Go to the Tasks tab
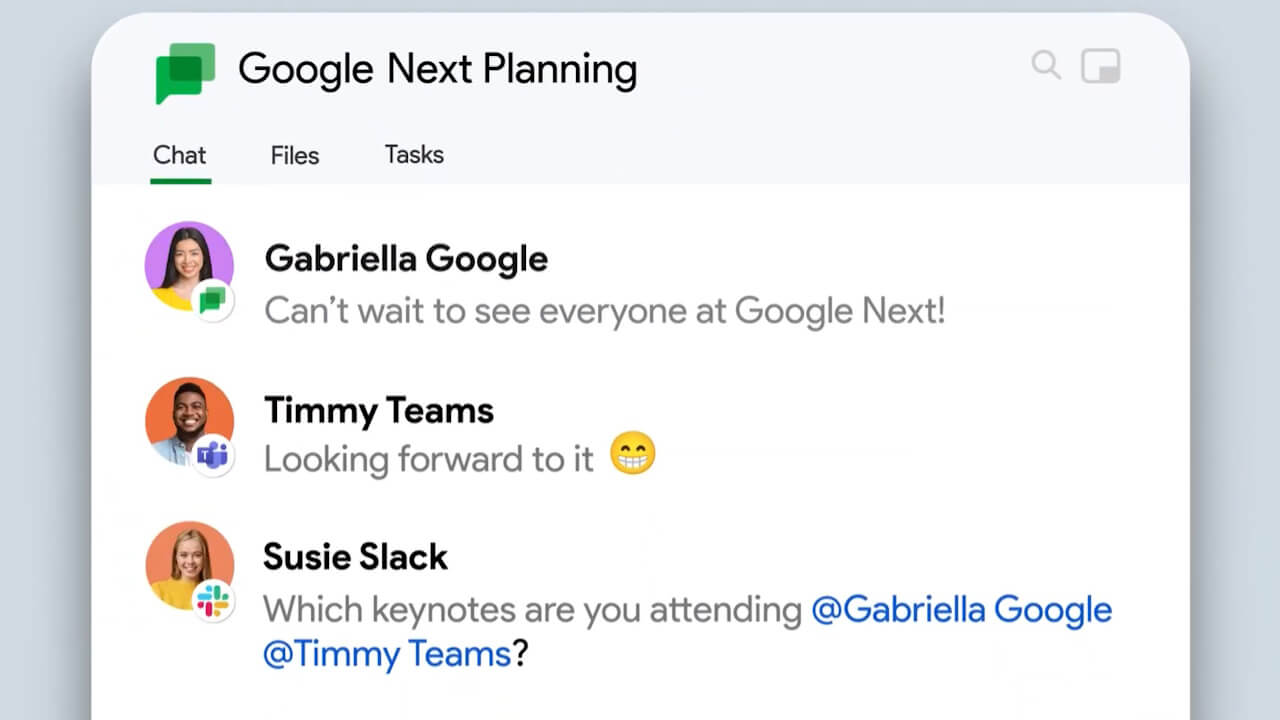Viewport: 1280px width, 720px height. point(414,155)
